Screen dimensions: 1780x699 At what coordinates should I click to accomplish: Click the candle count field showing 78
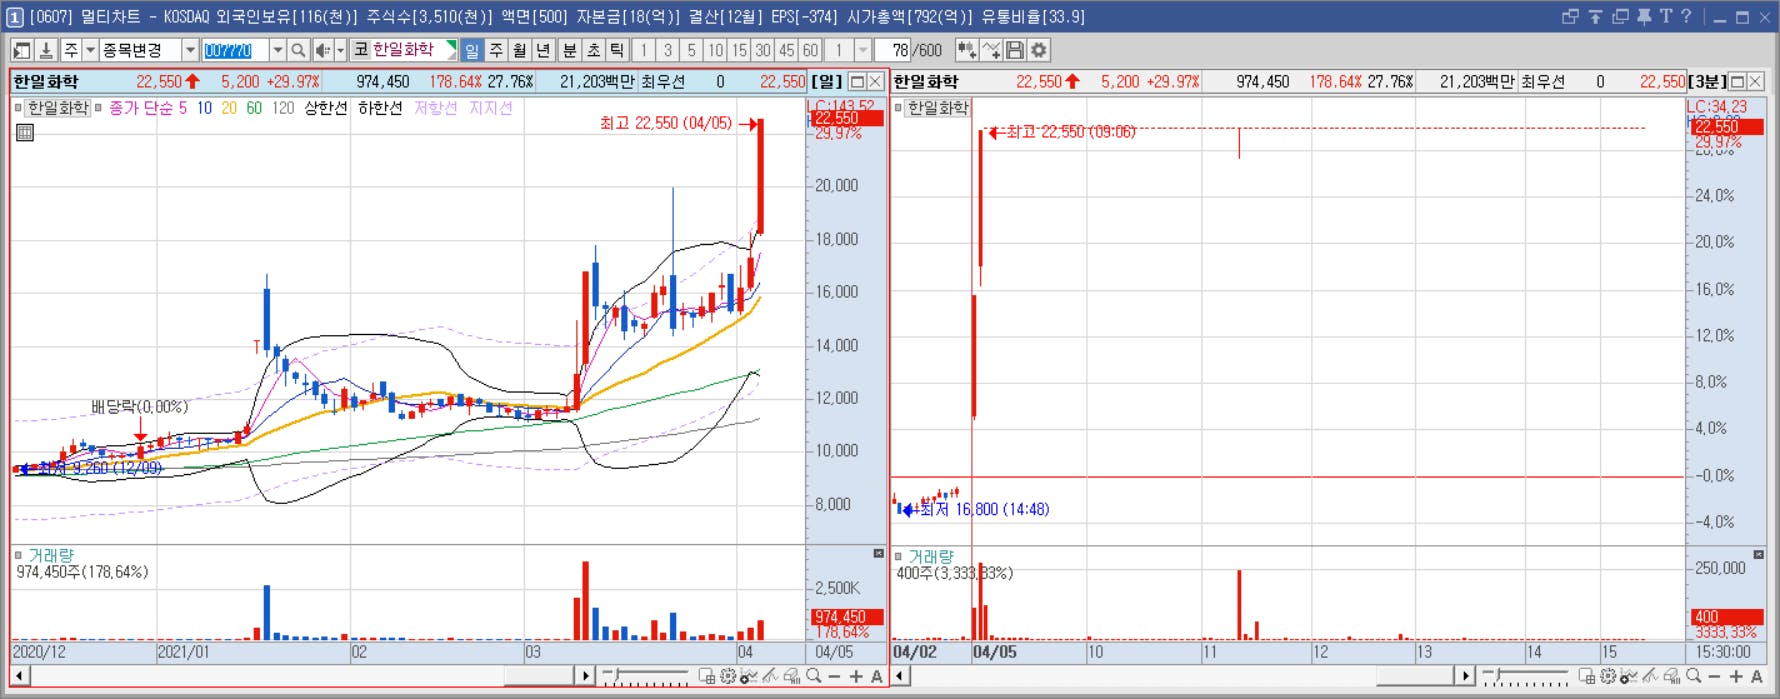click(x=893, y=50)
